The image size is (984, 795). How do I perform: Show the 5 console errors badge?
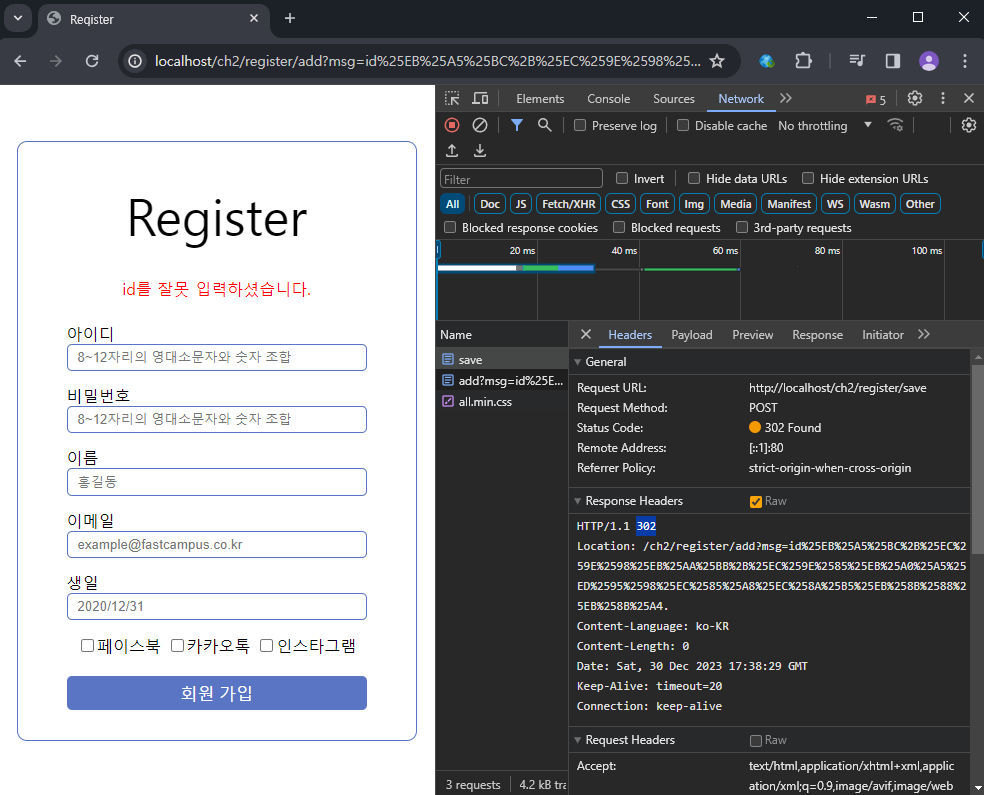[x=876, y=100]
